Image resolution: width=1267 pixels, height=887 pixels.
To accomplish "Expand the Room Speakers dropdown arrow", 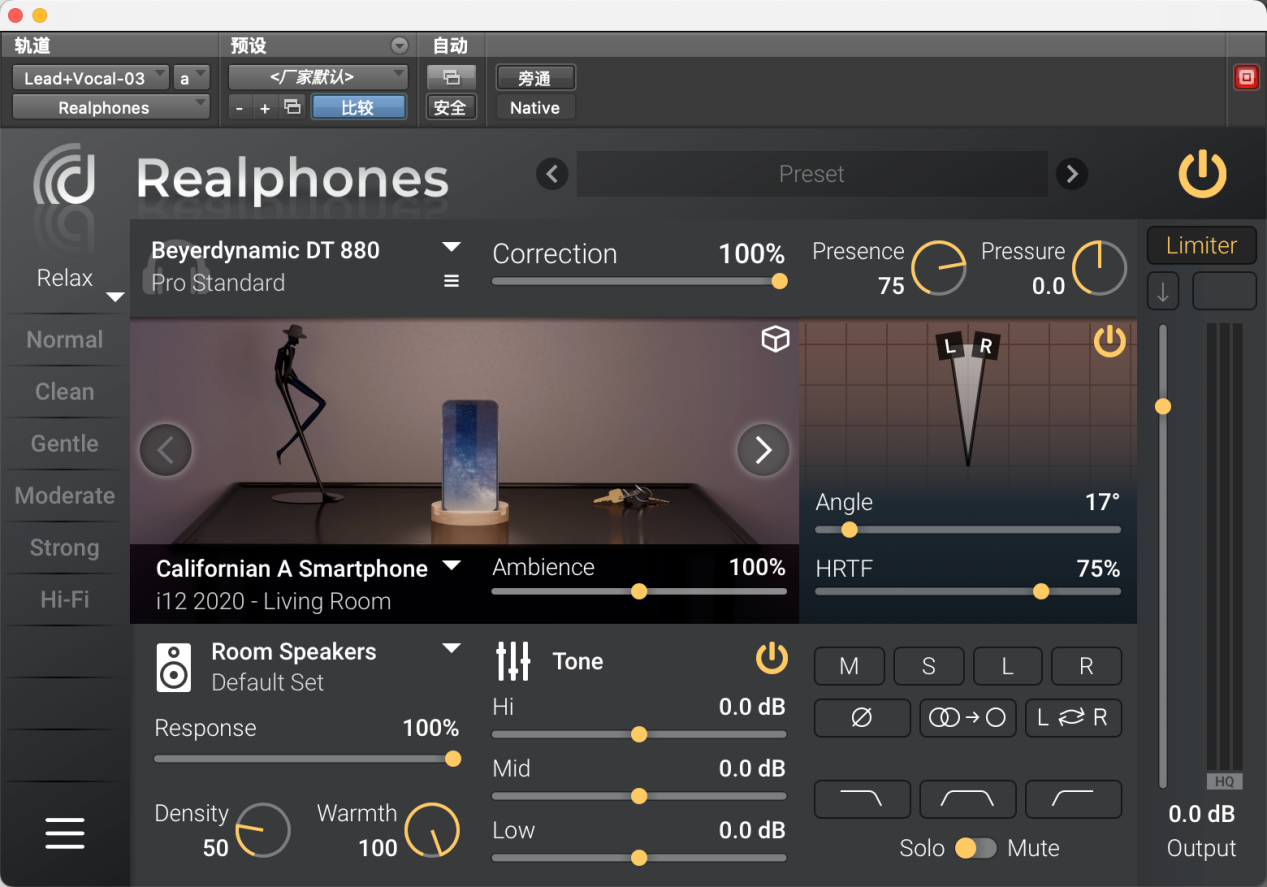I will [452, 648].
